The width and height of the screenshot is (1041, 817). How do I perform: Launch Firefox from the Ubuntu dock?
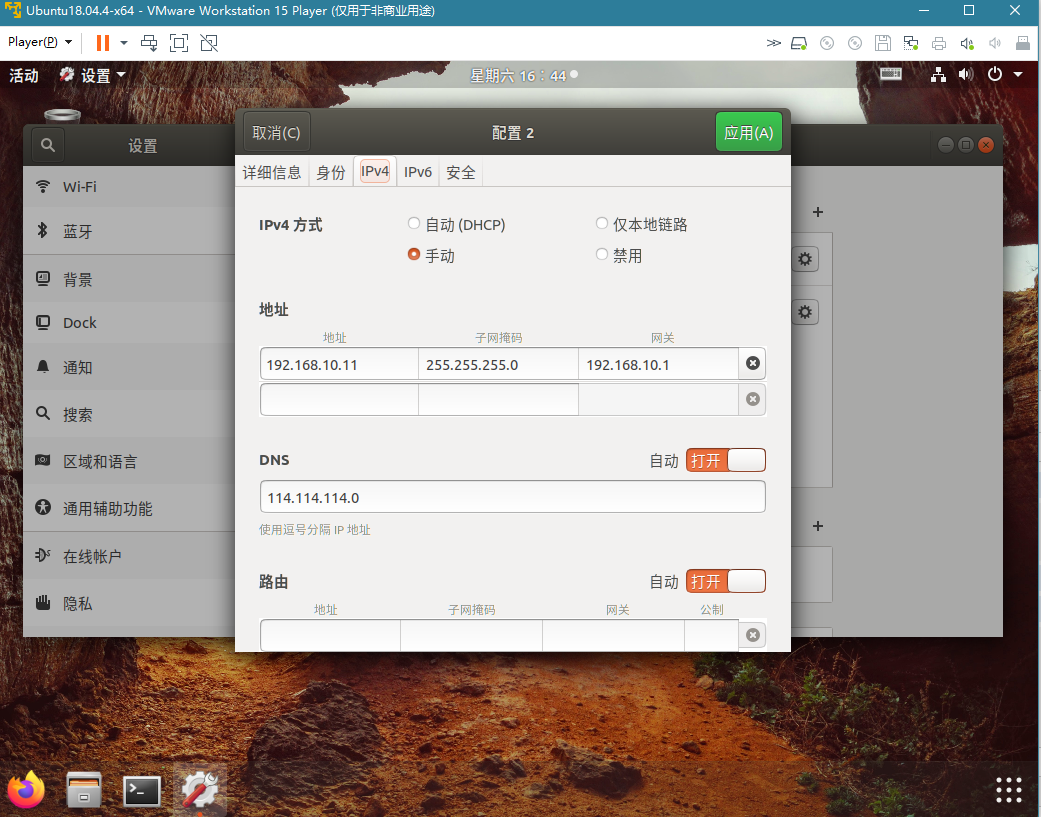pyautogui.click(x=27, y=790)
